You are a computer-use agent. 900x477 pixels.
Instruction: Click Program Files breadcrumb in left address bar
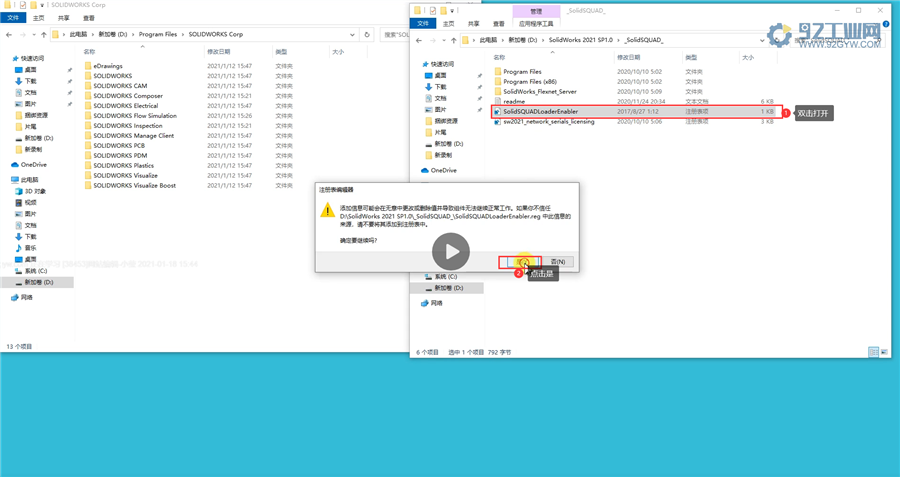tap(158, 34)
